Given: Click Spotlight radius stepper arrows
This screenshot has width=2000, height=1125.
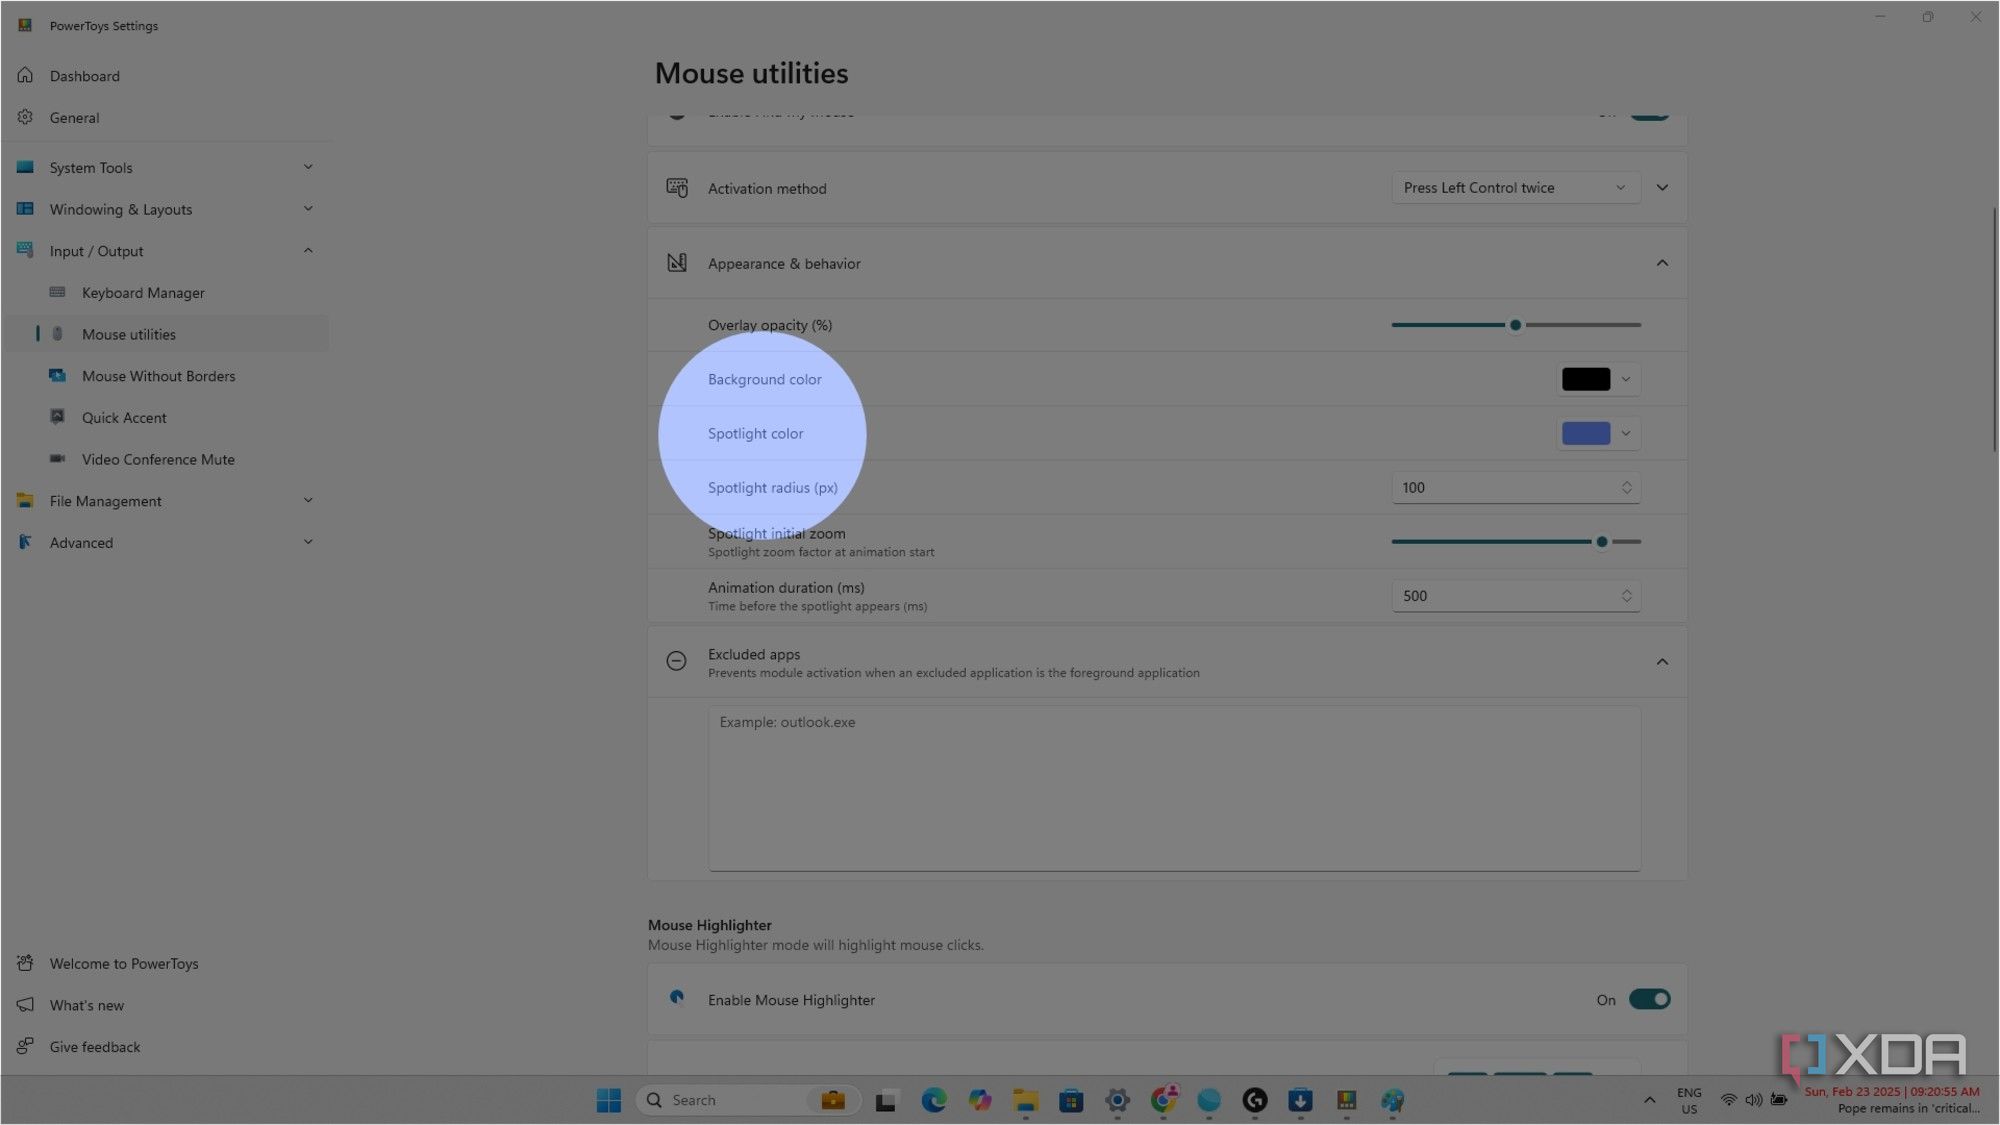Looking at the screenshot, I should pos(1626,488).
